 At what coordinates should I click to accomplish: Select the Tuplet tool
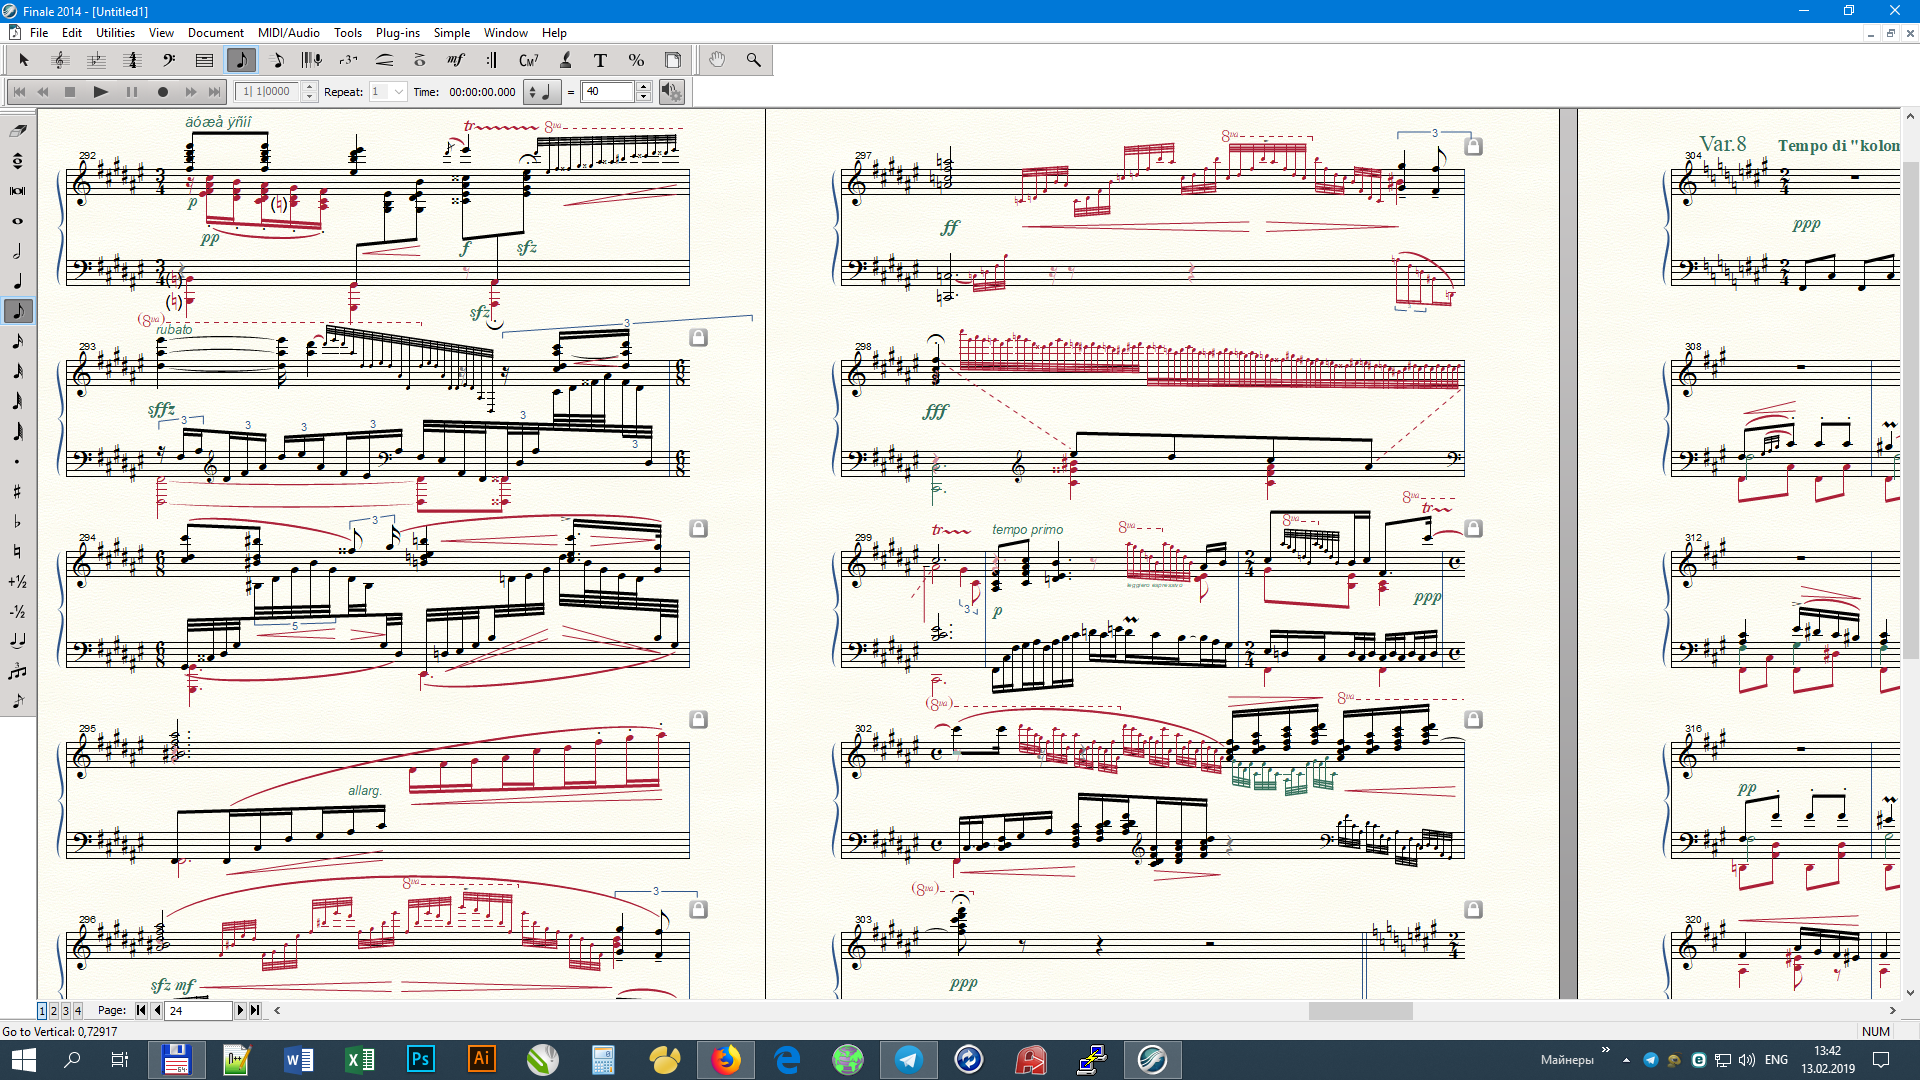tap(348, 60)
